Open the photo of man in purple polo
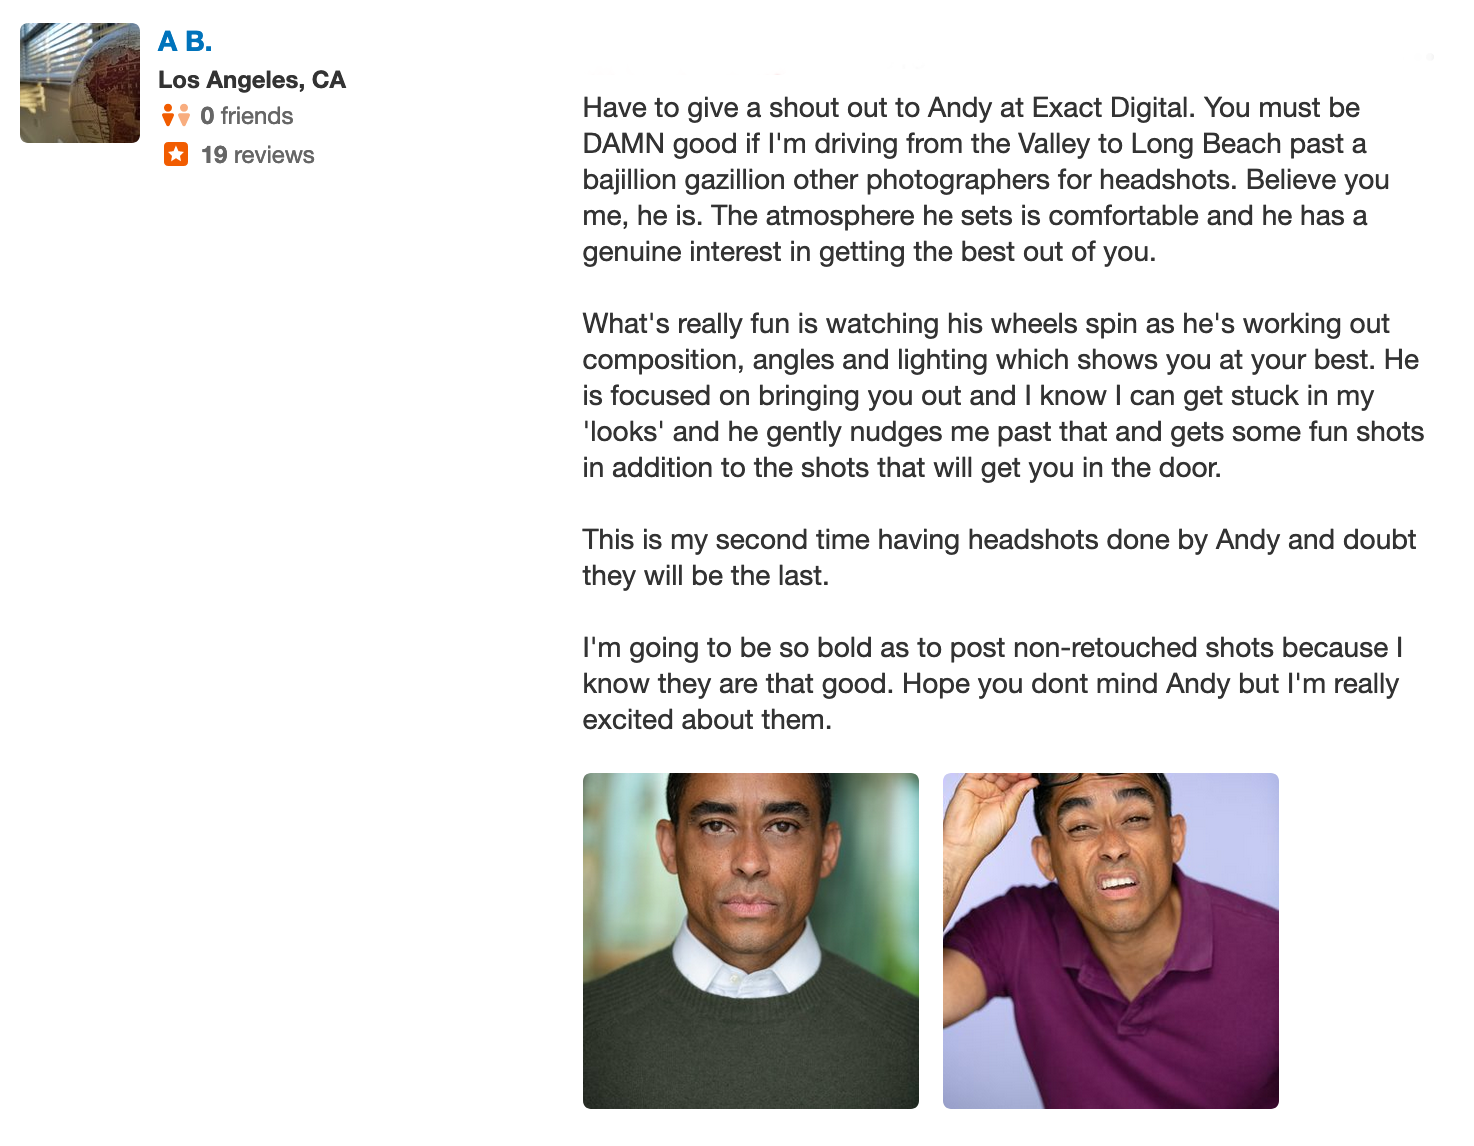The width and height of the screenshot is (1474, 1146). 1111,941
